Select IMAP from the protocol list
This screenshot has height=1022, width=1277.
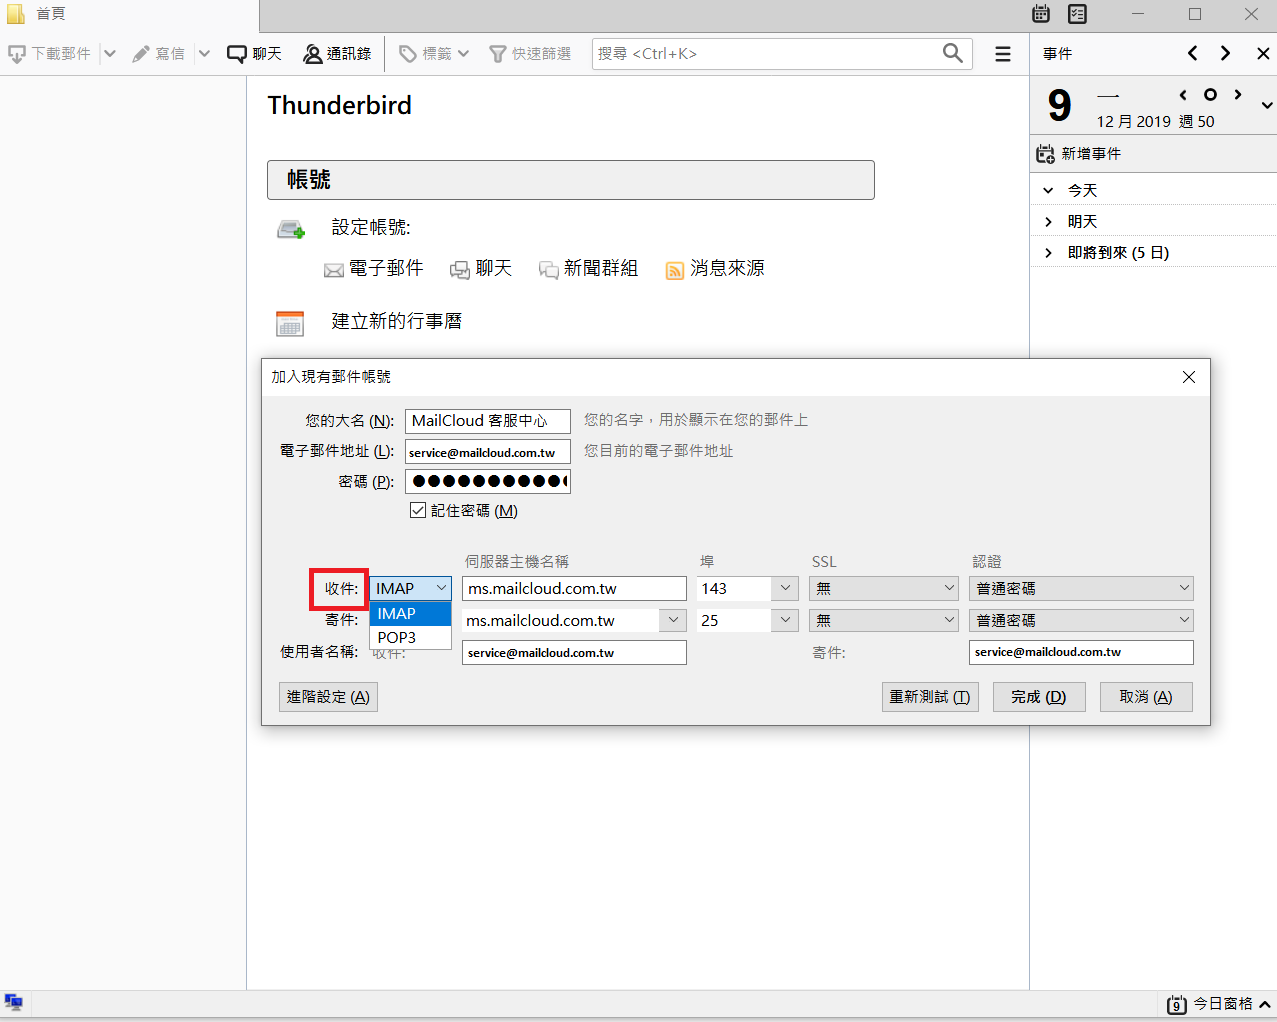[411, 614]
